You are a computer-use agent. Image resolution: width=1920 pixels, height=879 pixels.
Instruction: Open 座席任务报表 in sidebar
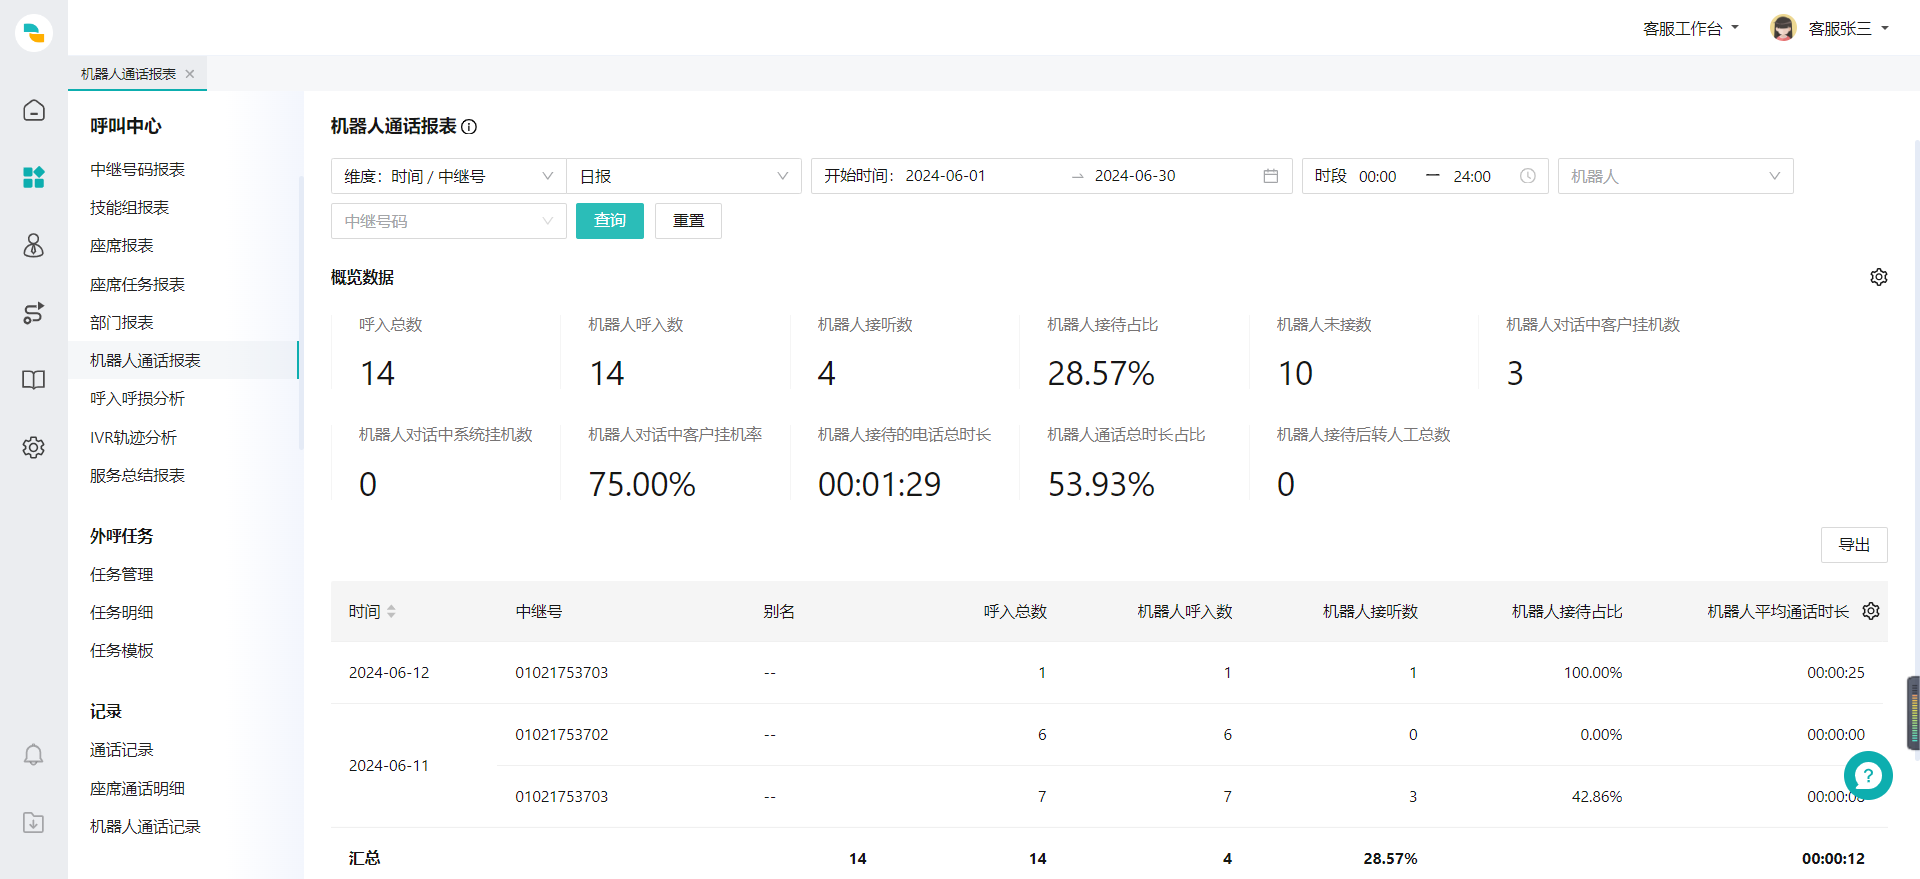point(138,285)
